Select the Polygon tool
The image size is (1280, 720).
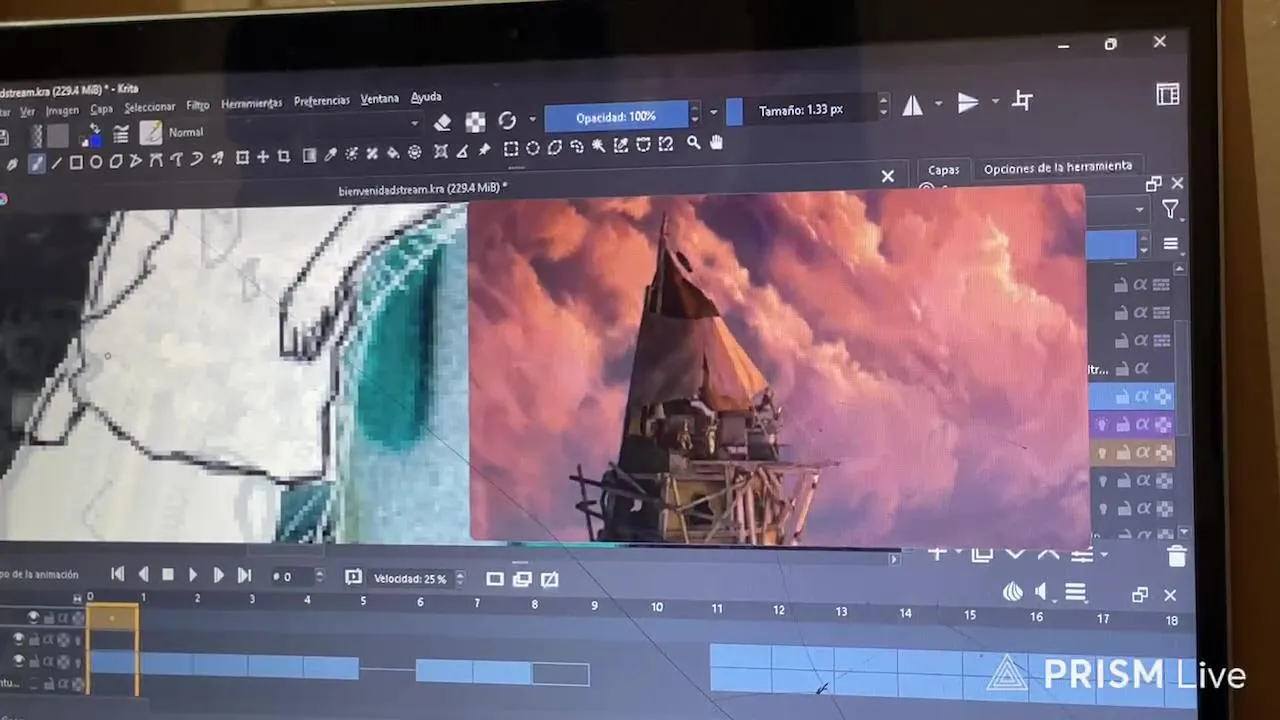pos(116,161)
